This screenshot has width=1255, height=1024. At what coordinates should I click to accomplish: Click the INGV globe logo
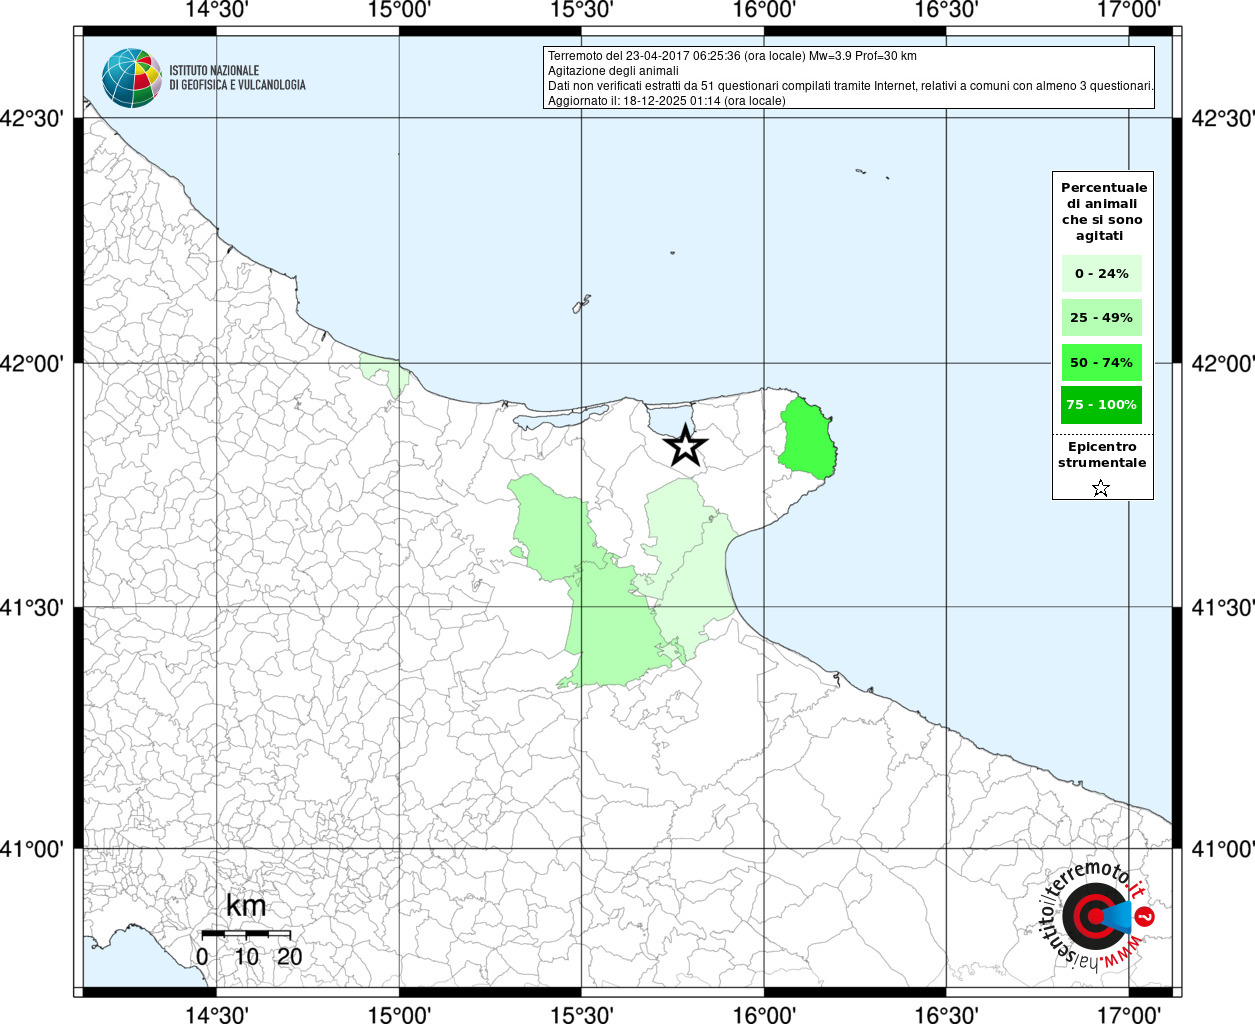(132, 78)
